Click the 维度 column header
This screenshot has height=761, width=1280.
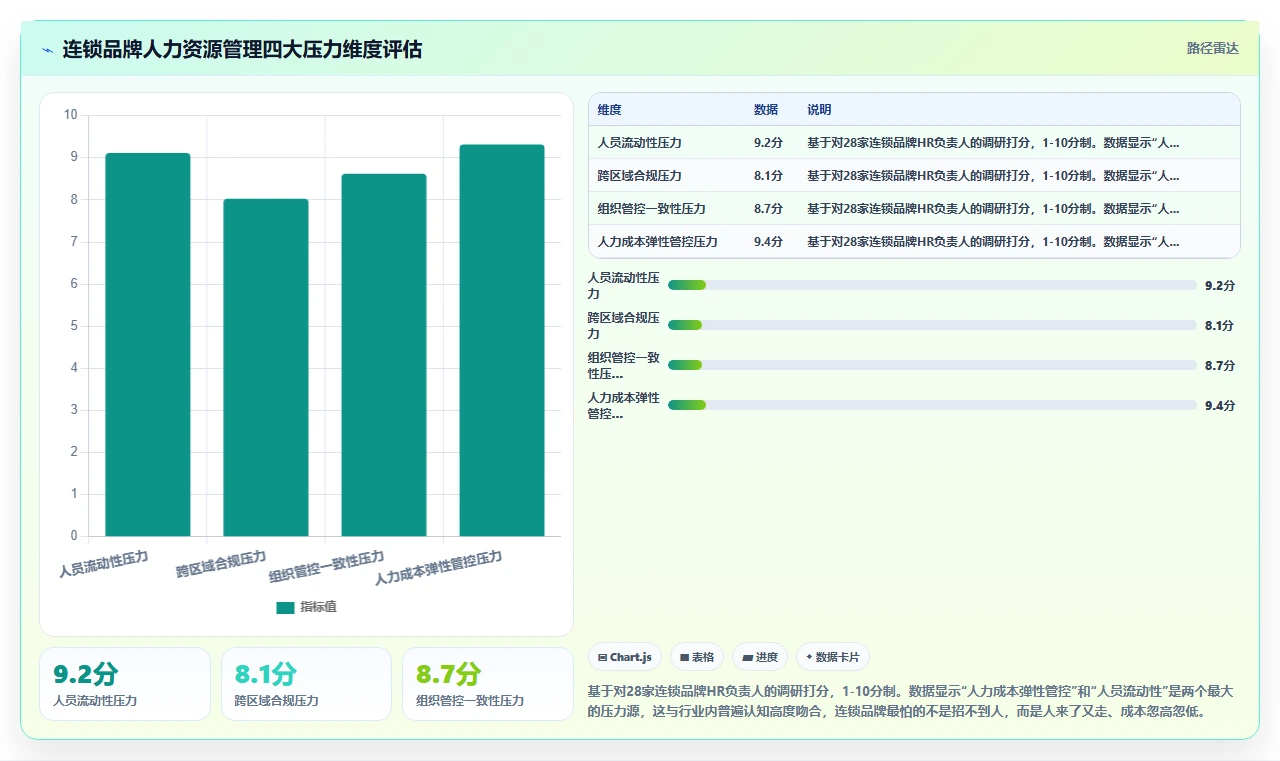click(610, 110)
